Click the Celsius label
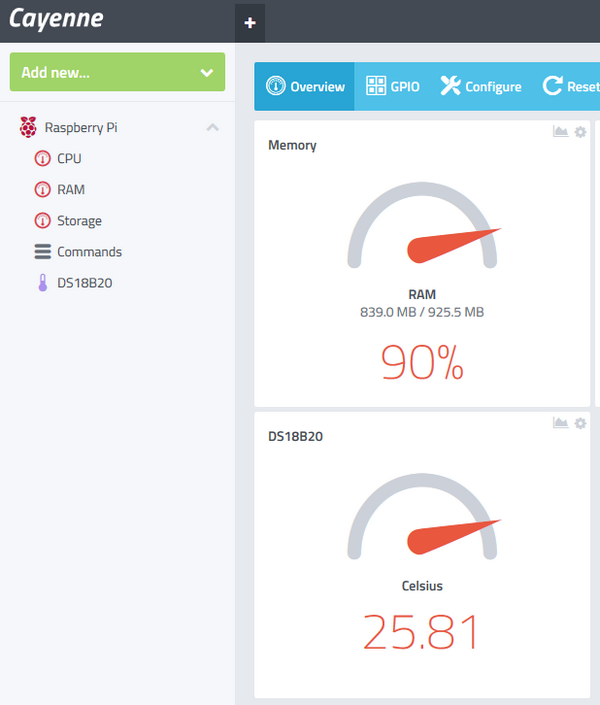The image size is (600, 705). (x=422, y=586)
